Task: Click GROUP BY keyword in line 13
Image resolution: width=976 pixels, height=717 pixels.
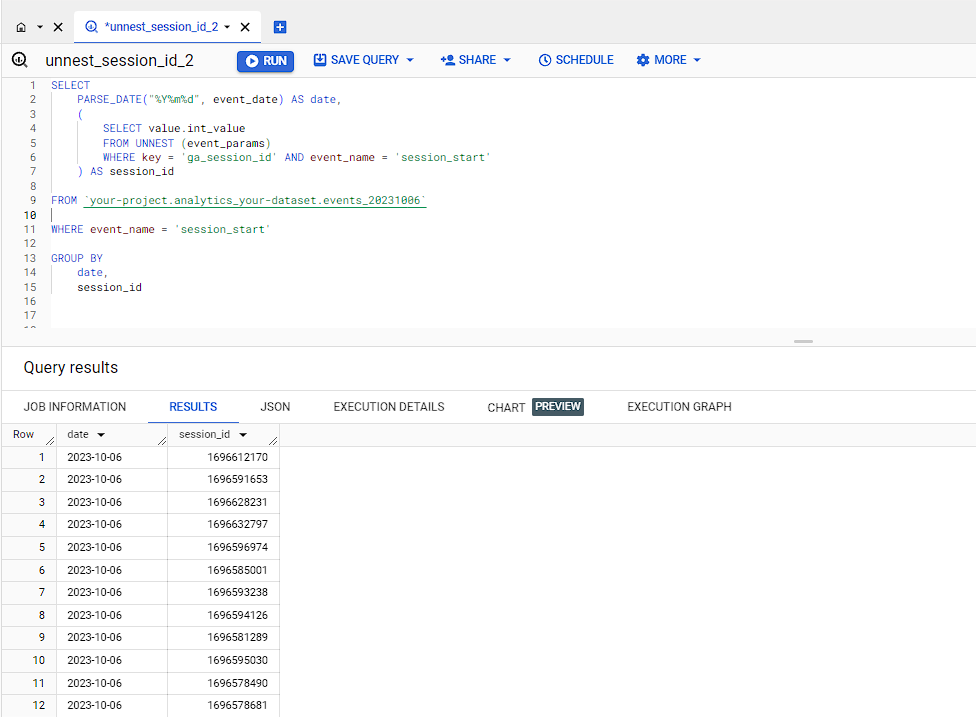Action: click(77, 258)
